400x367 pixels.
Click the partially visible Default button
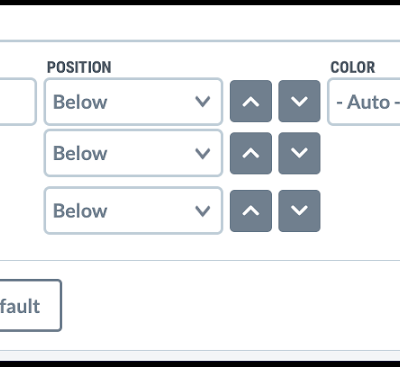tap(31, 305)
